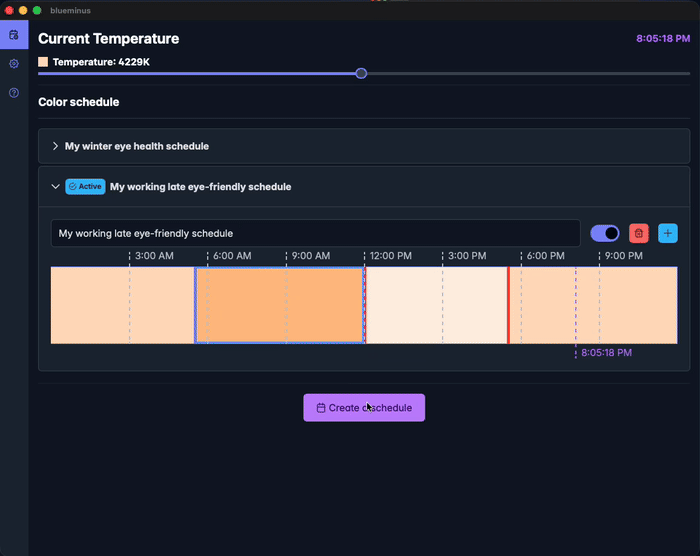The width and height of the screenshot is (700, 556).
Task: Add a time block with the blue plus button
Action: [x=668, y=233]
